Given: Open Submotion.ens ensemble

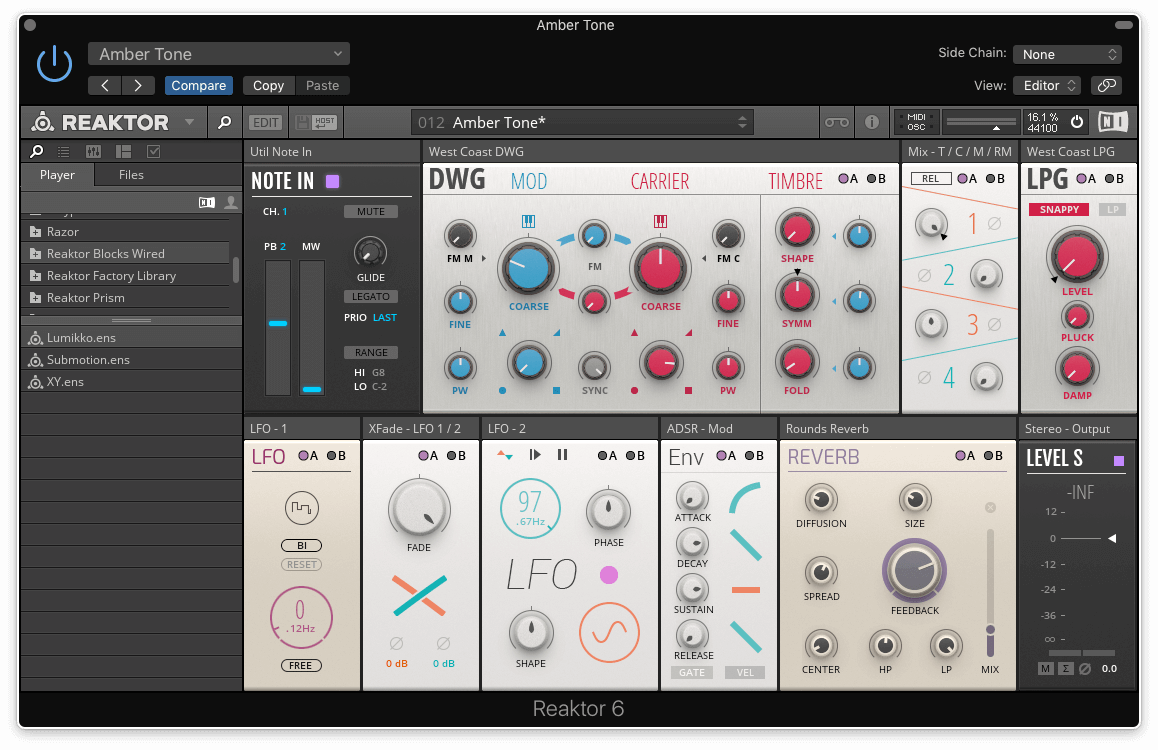Looking at the screenshot, I should (131, 359).
